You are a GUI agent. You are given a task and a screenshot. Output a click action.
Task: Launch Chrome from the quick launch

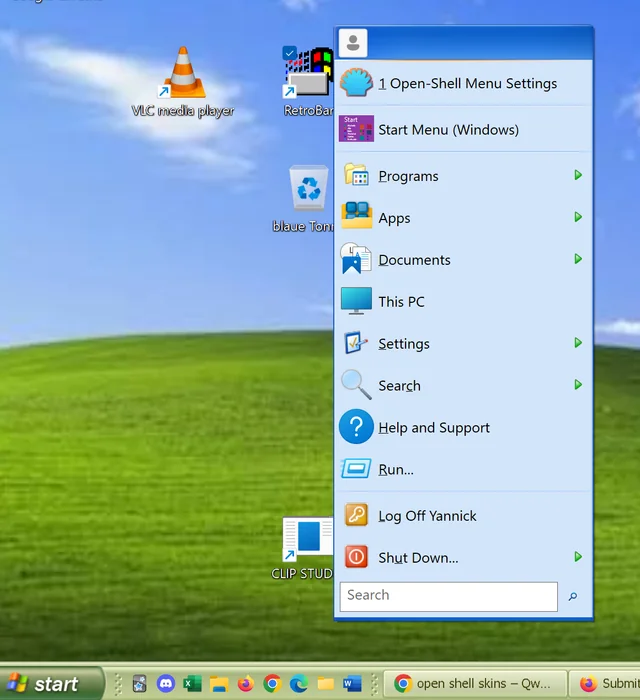(x=272, y=683)
